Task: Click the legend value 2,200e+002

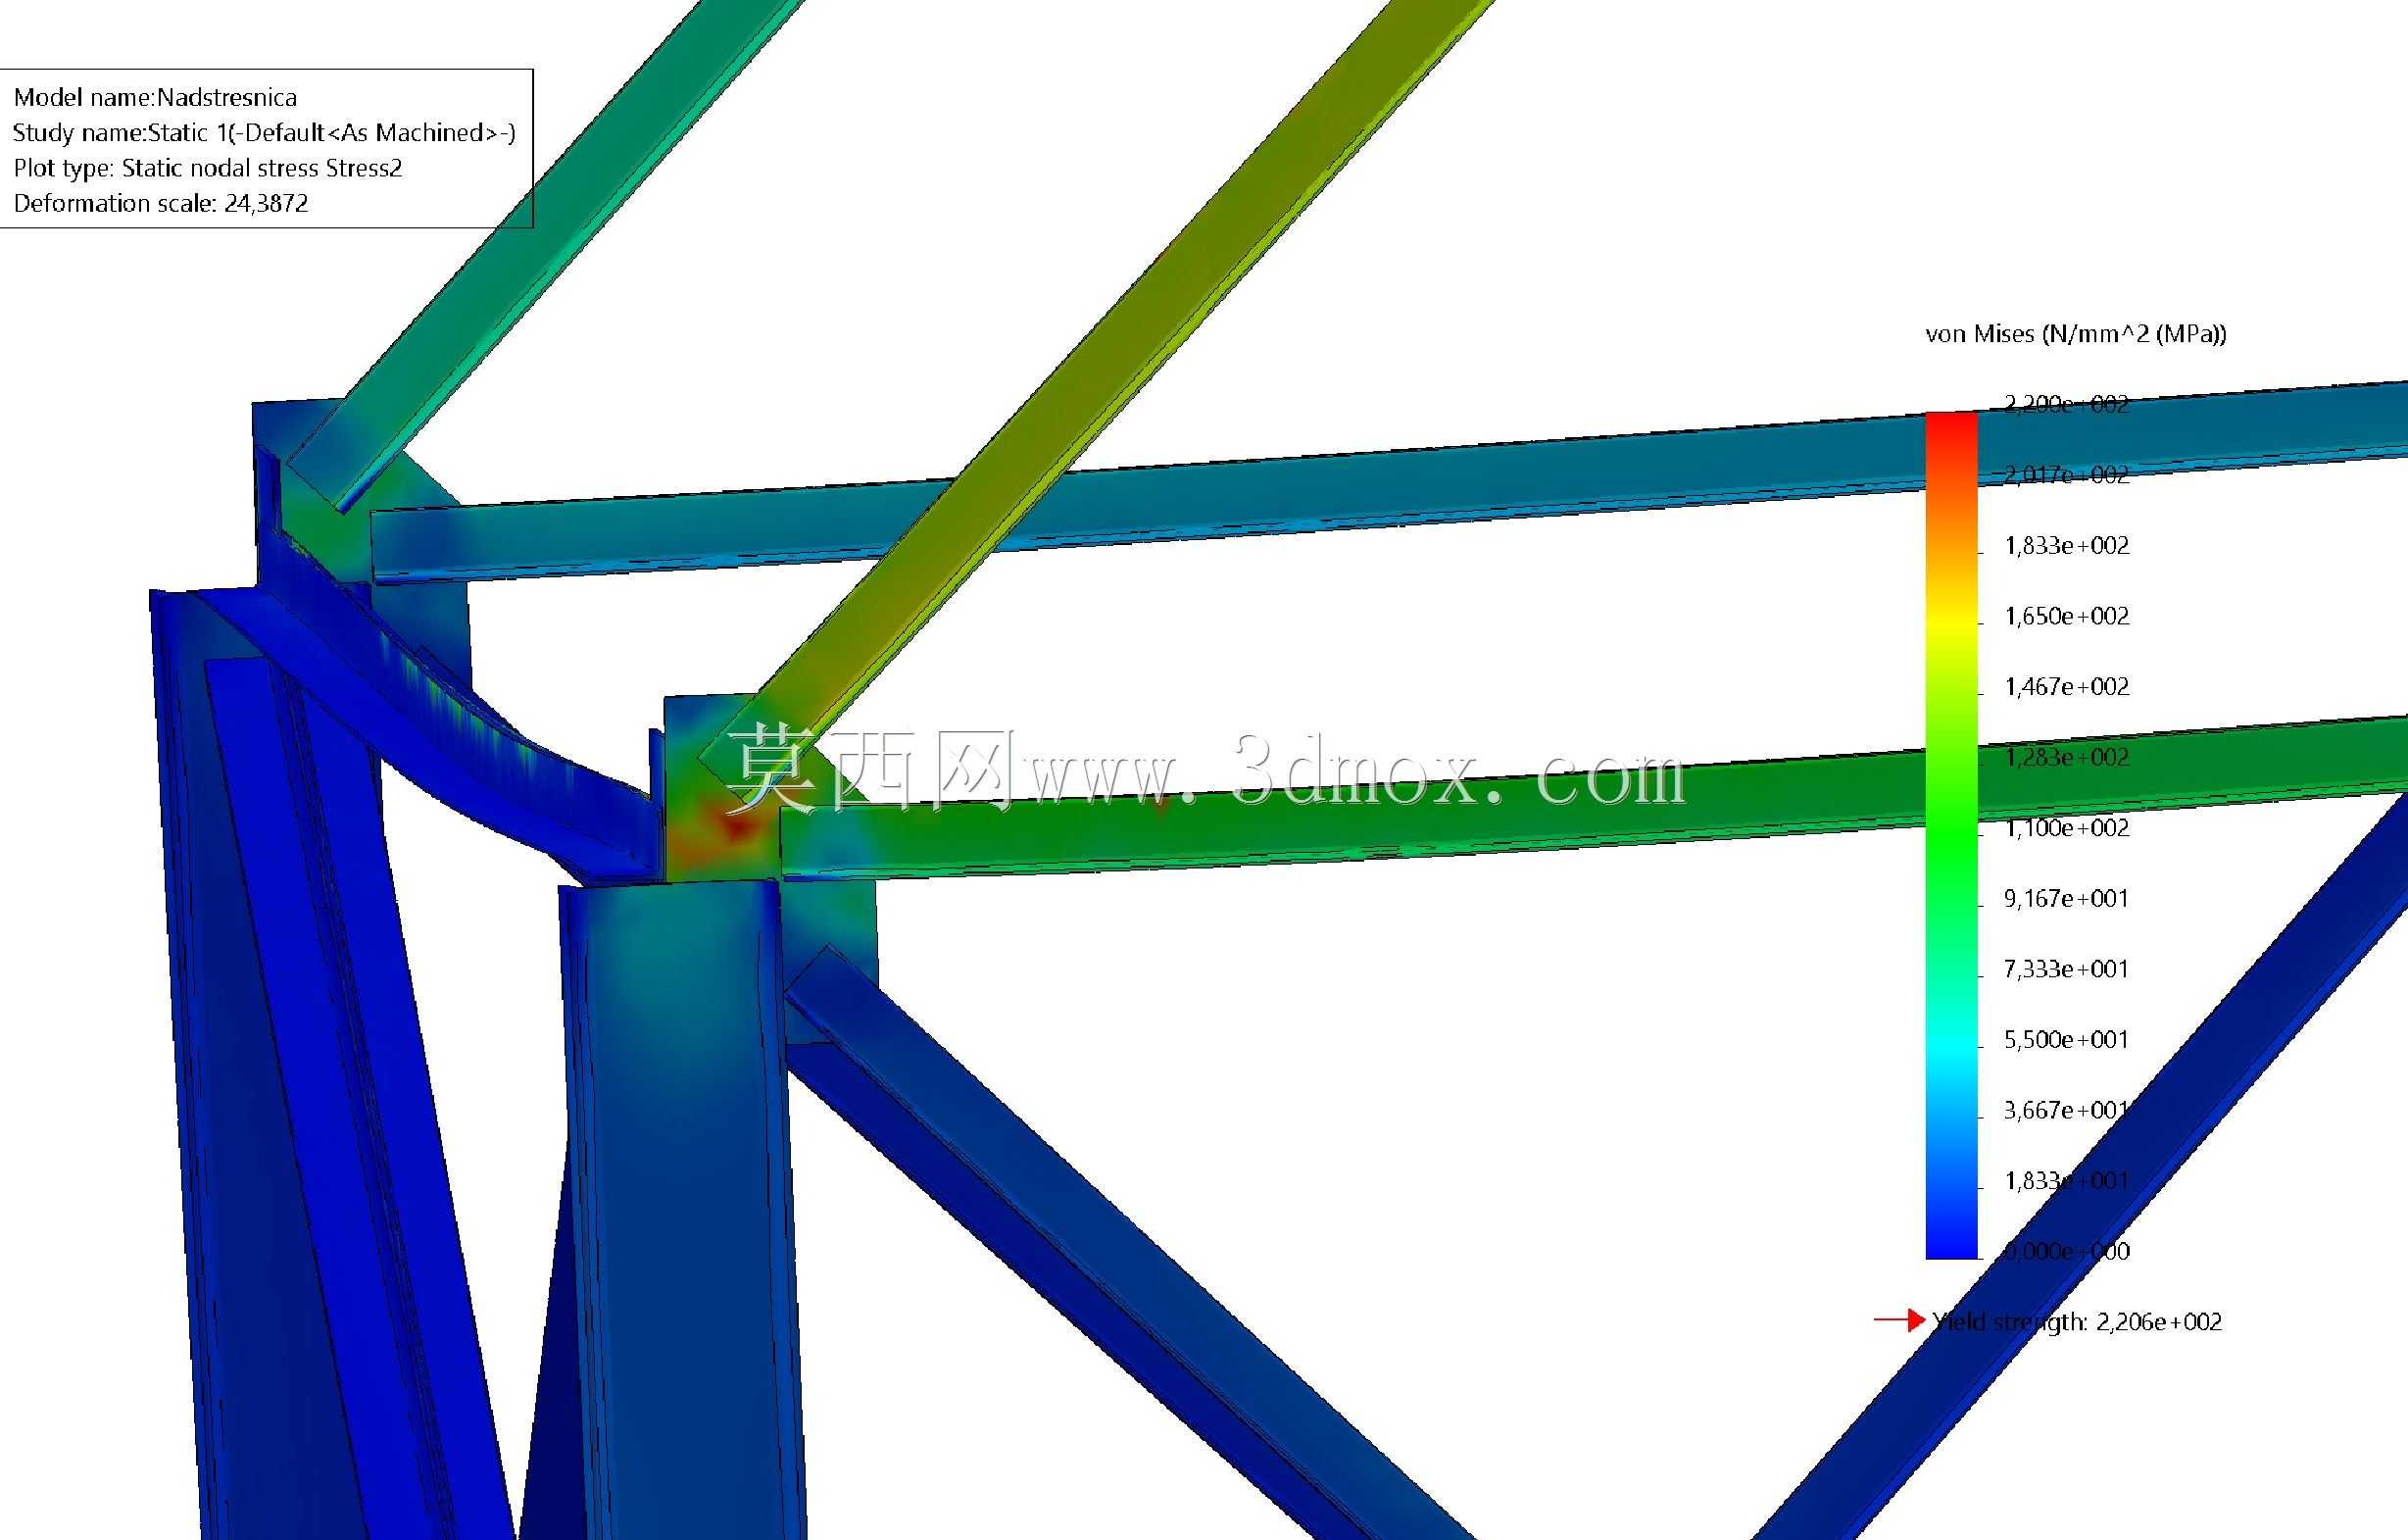Action: [2066, 404]
